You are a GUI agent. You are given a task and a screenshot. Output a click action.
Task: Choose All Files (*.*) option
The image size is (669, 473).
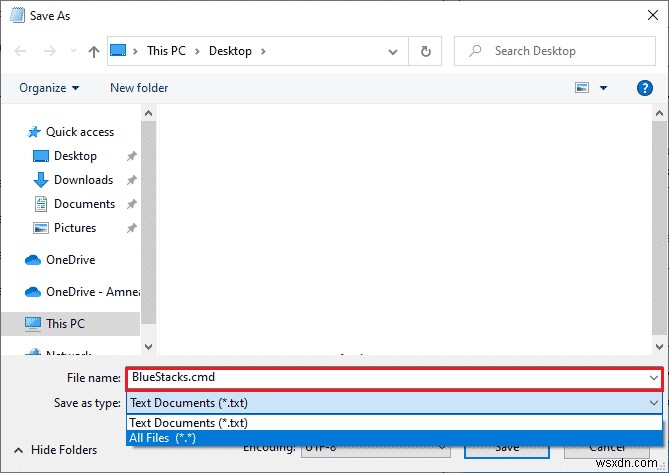click(394, 438)
